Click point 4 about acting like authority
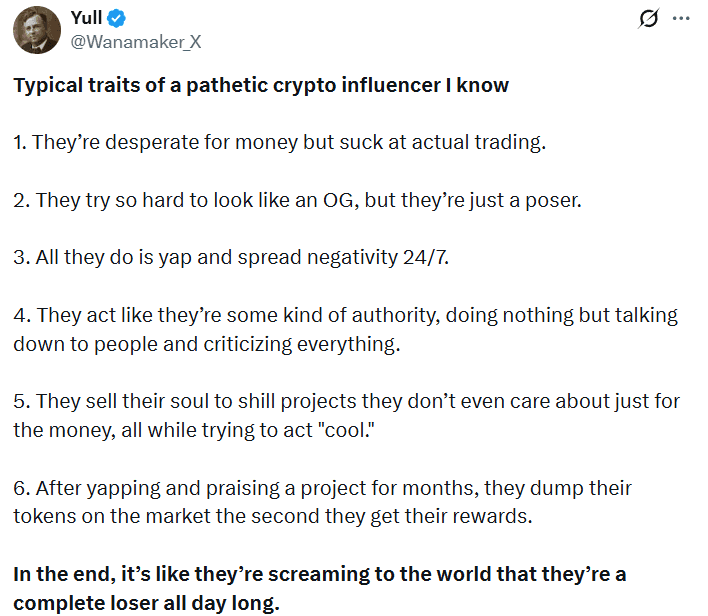The width and height of the screenshot is (708, 616). point(345,329)
